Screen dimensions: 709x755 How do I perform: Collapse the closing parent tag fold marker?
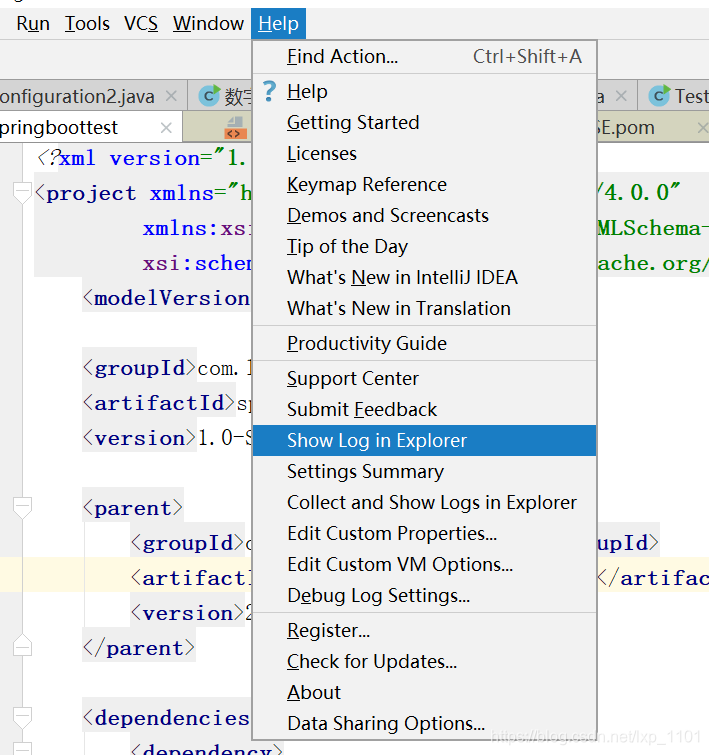[22, 646]
